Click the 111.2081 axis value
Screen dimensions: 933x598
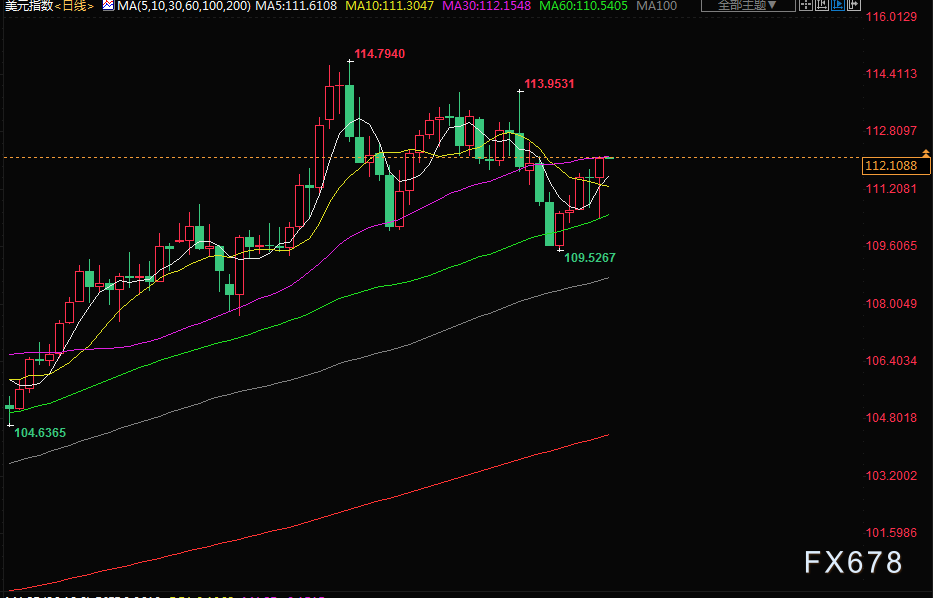(891, 189)
